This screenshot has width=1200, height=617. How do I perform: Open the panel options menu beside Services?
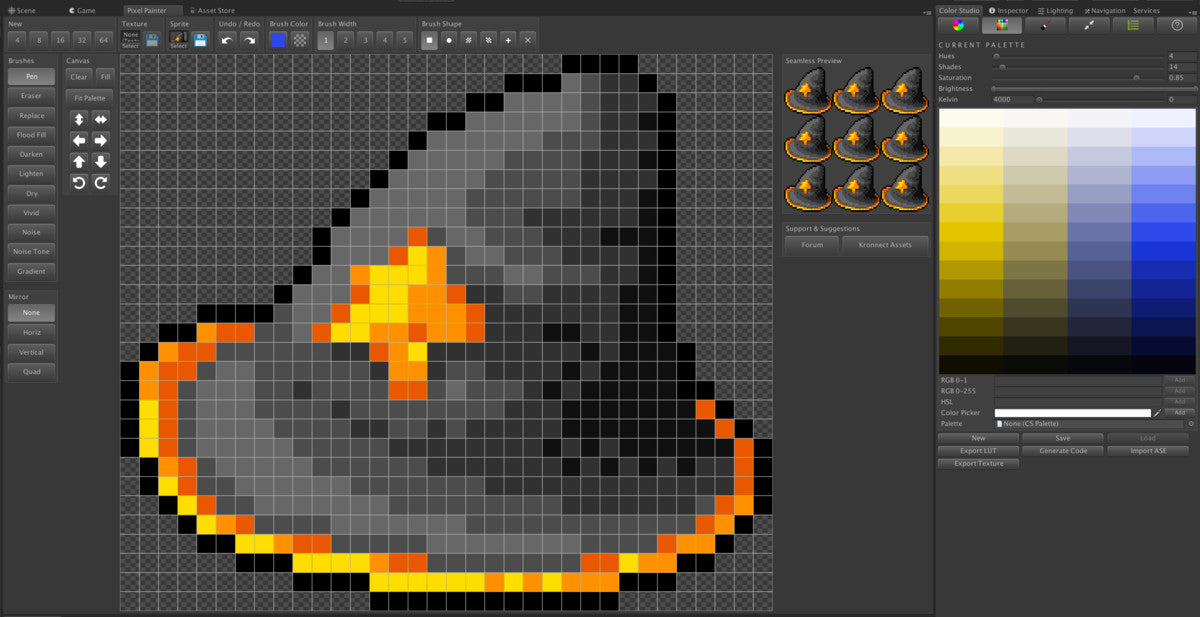coord(1190,11)
